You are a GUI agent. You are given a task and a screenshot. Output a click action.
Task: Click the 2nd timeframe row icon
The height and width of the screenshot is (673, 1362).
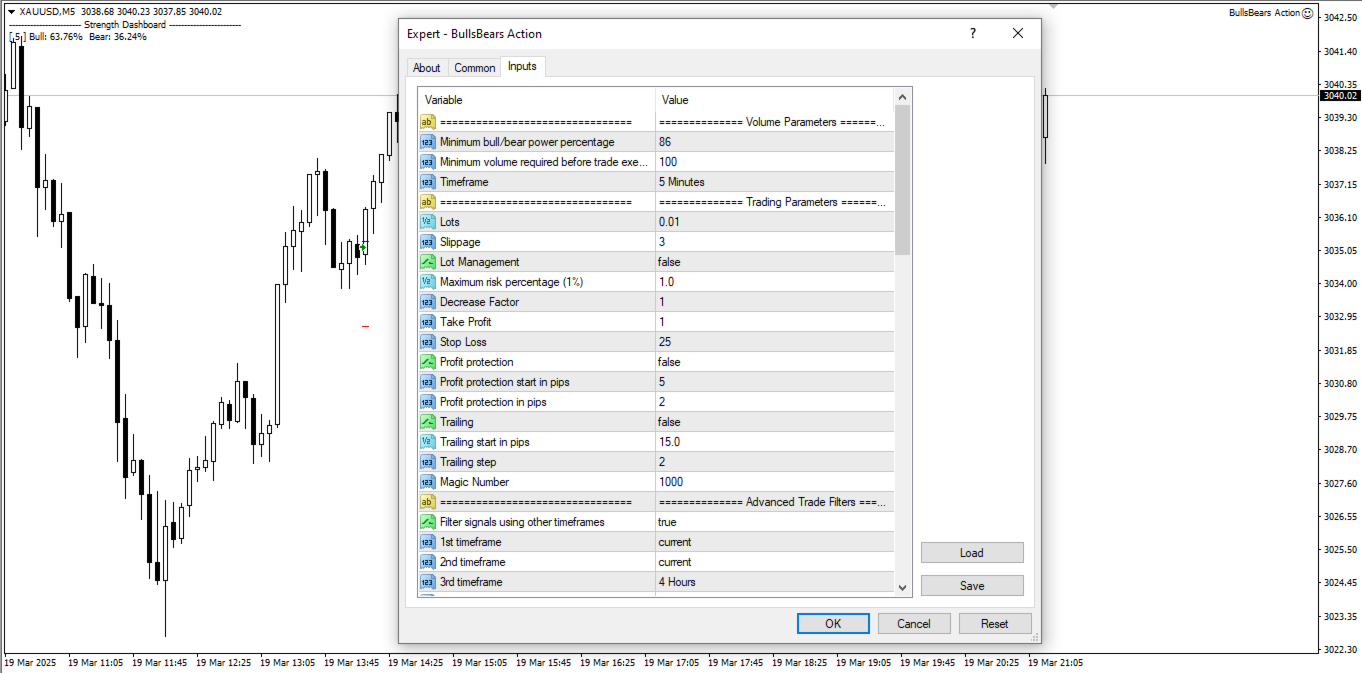(427, 562)
